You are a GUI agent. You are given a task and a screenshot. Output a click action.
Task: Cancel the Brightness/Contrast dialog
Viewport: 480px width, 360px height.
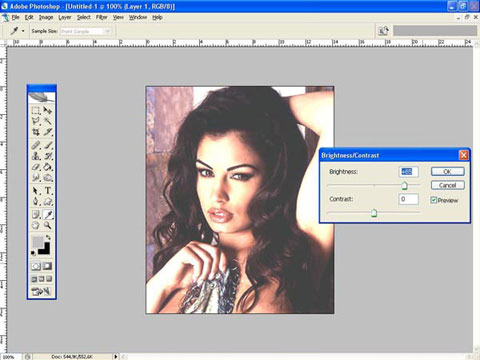[x=447, y=185]
